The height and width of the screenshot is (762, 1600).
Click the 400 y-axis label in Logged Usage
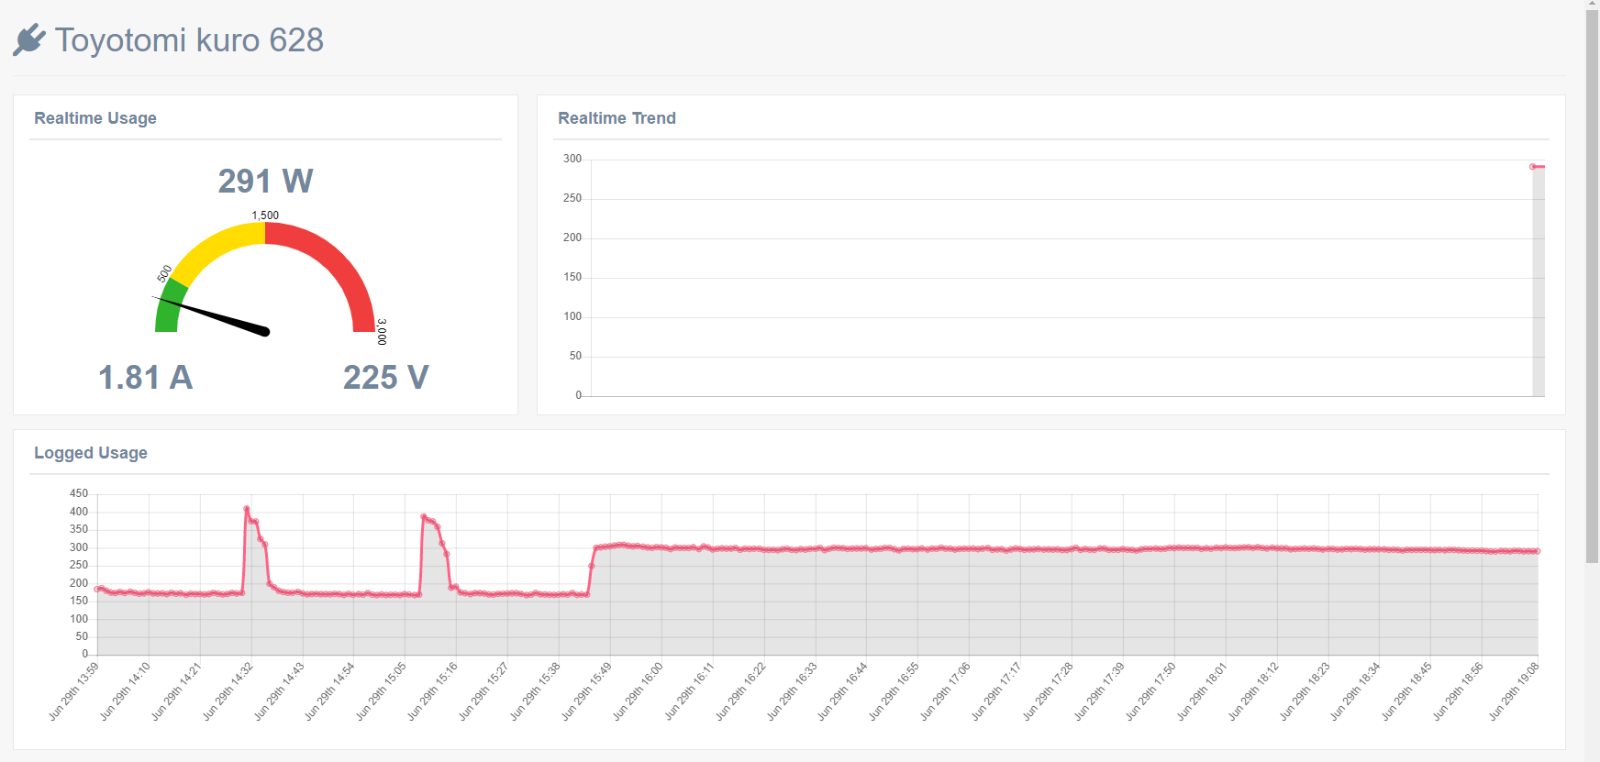point(79,512)
